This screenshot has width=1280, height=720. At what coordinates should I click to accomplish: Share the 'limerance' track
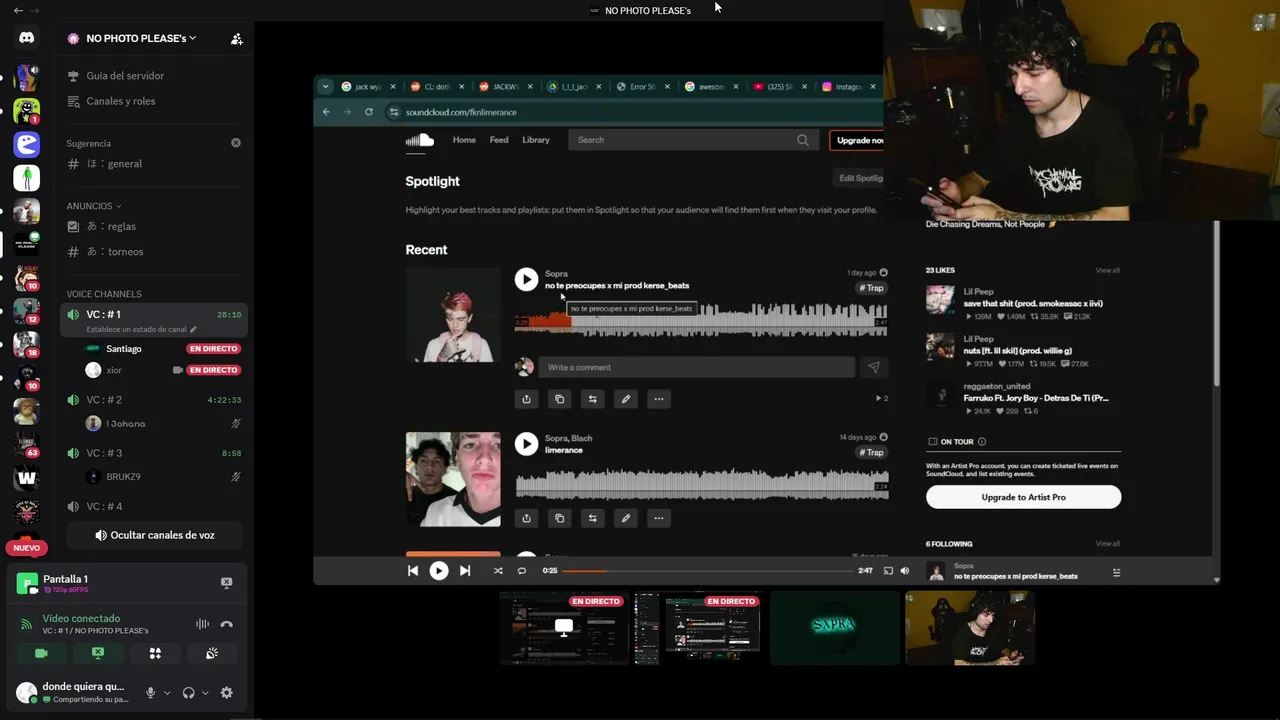click(x=526, y=518)
